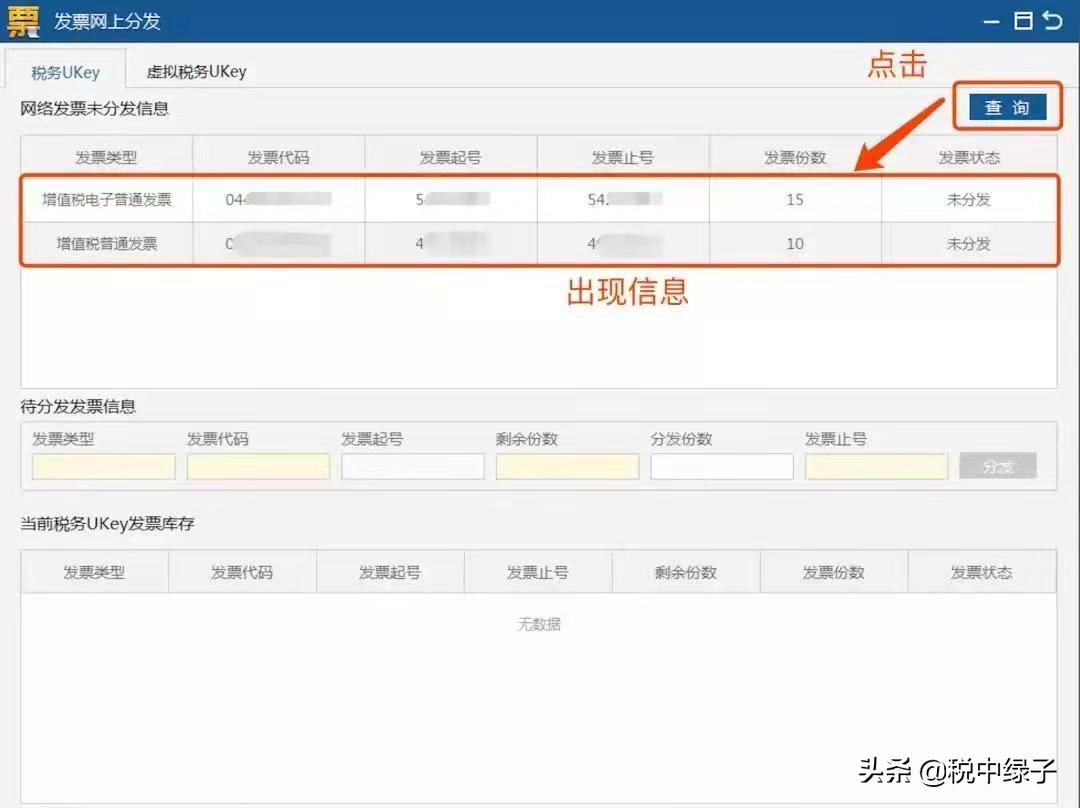Click the 发票代码 input field
1080x808 pixels.
258,465
